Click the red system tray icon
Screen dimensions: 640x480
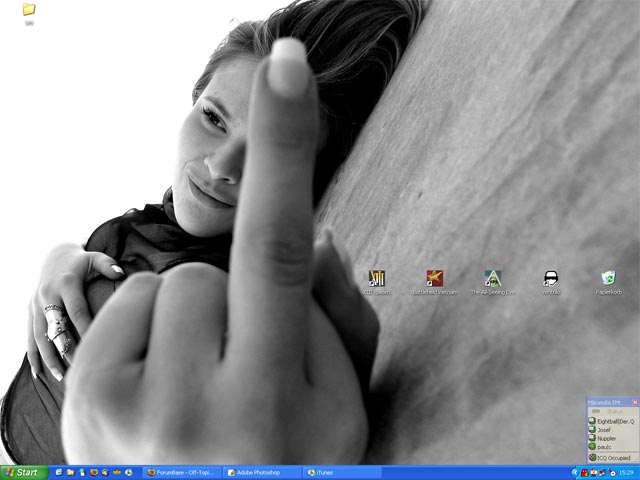tap(584, 473)
